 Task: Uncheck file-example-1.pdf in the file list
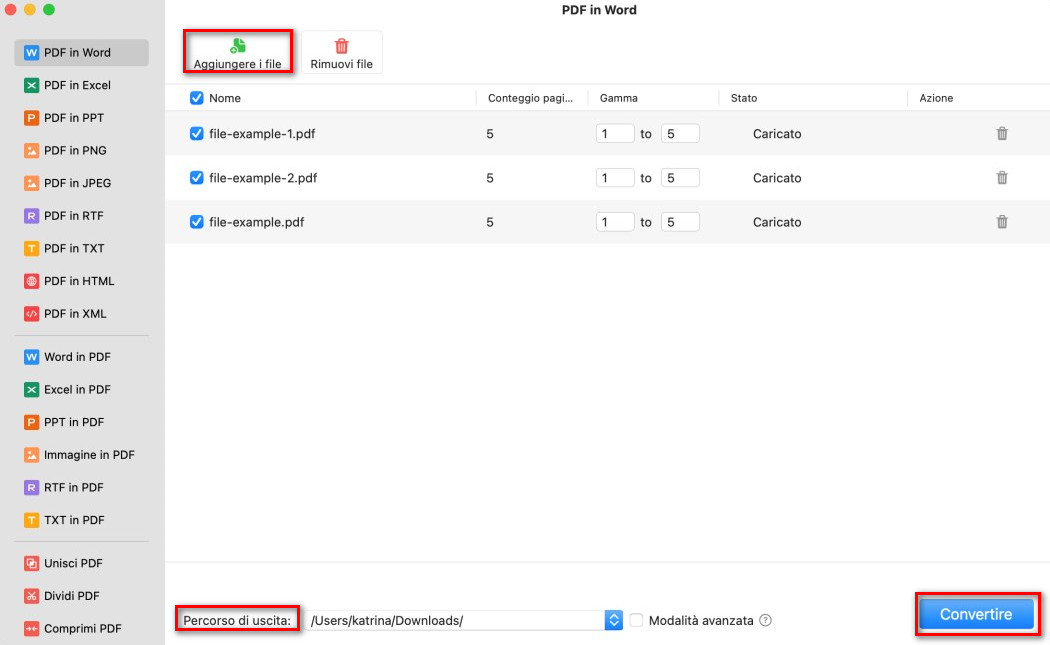pos(196,133)
